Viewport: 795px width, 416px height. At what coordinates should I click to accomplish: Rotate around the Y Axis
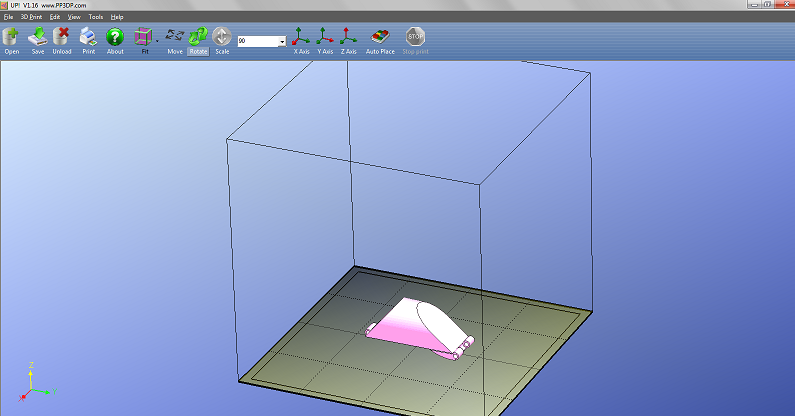(325, 41)
